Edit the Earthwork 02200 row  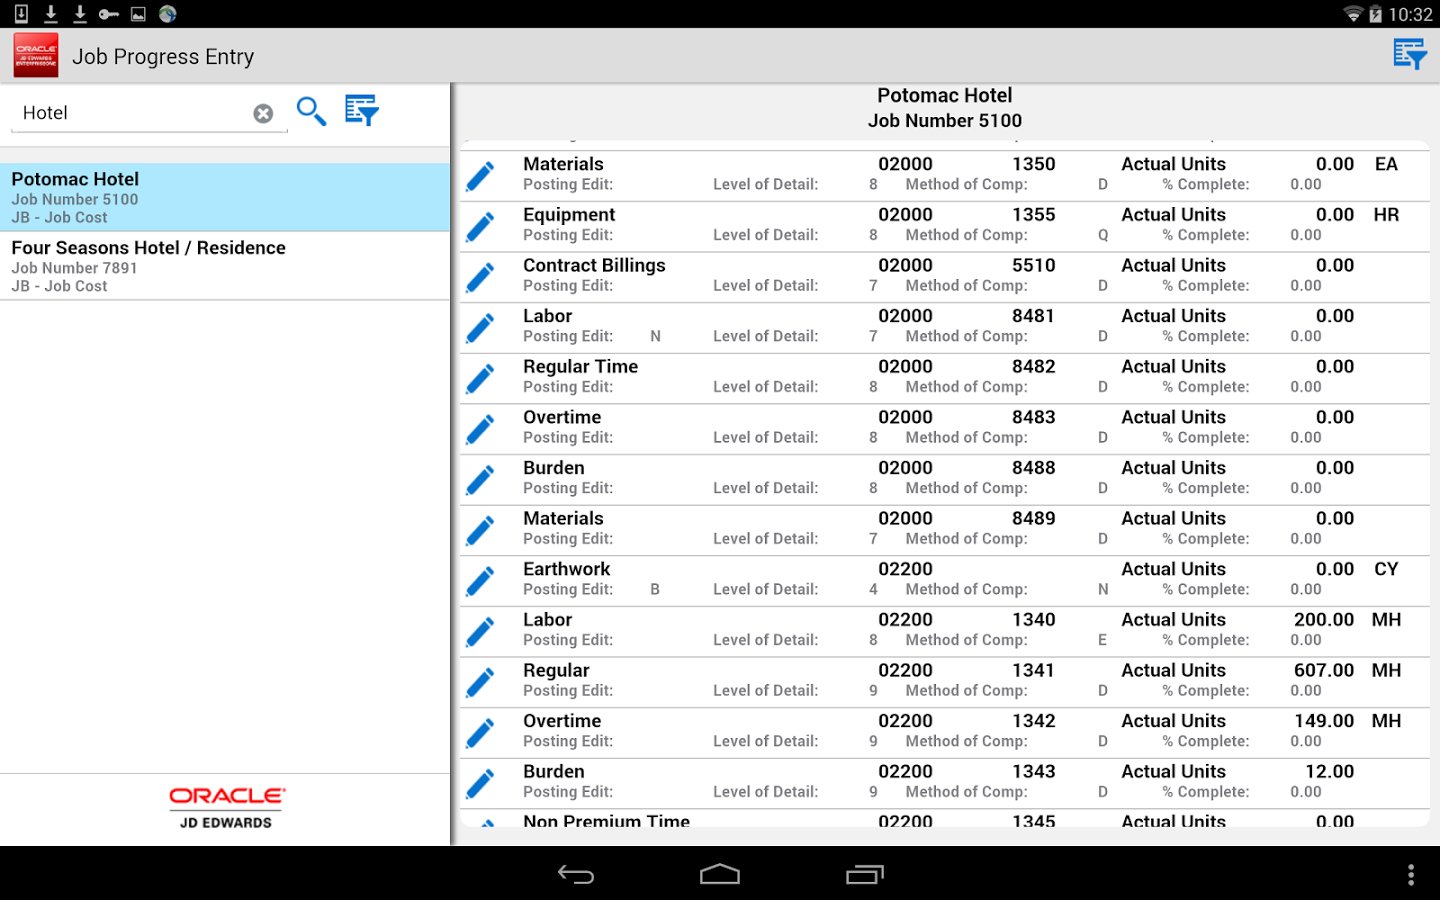[480, 581]
